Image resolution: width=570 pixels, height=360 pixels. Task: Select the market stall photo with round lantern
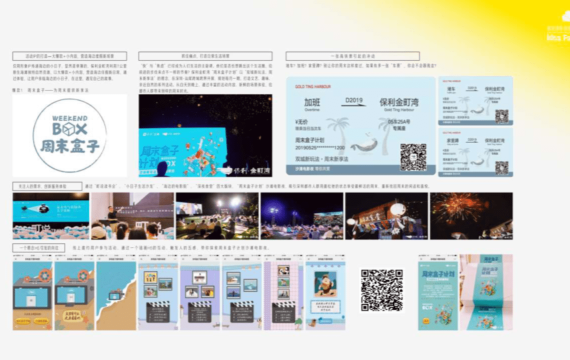386,216
